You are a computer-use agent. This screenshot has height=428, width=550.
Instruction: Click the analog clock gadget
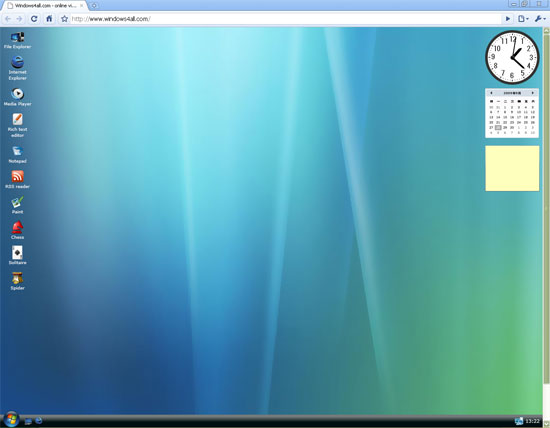[512, 57]
